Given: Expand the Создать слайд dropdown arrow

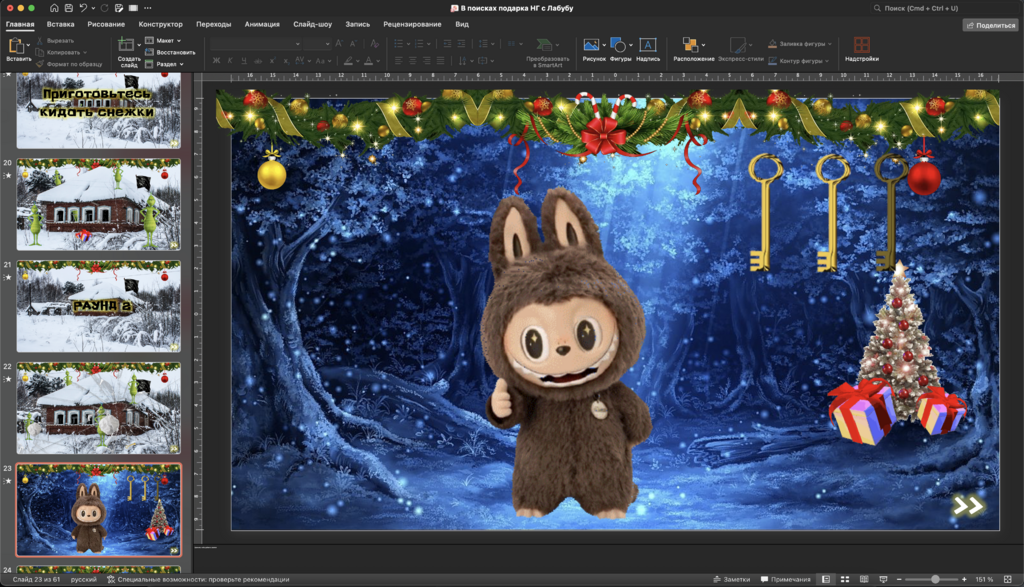Looking at the screenshot, I should (x=138, y=45).
